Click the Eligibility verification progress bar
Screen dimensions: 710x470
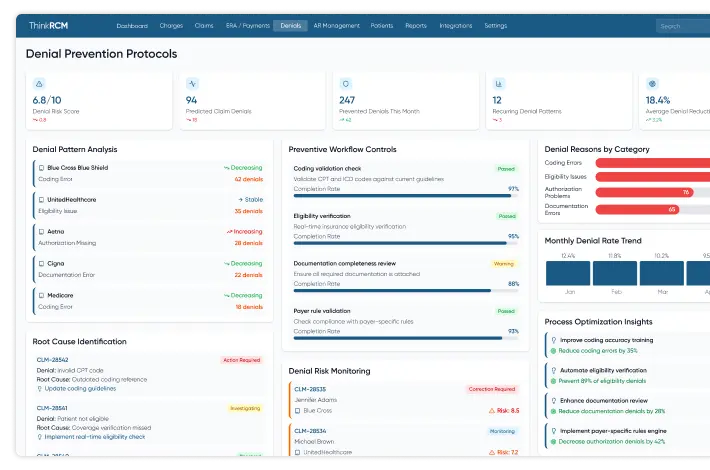click(406, 243)
